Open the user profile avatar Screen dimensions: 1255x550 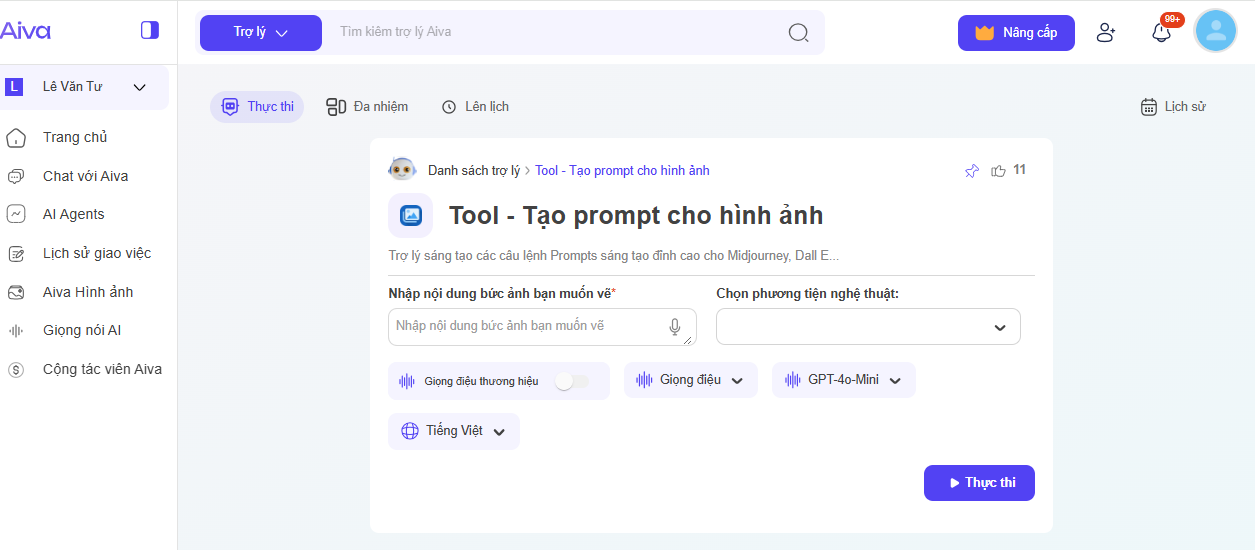1216,31
